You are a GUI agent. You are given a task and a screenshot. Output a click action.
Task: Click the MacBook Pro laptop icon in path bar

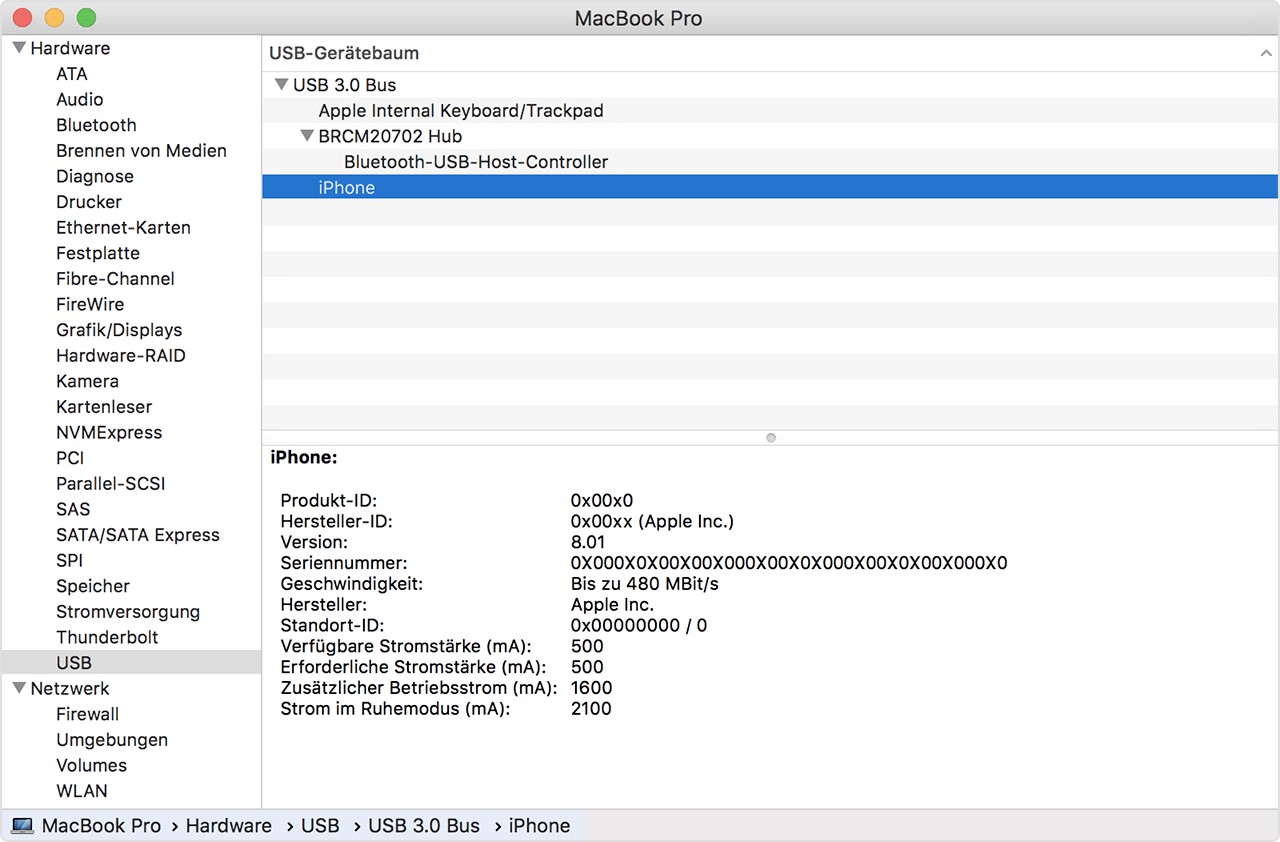(x=22, y=826)
